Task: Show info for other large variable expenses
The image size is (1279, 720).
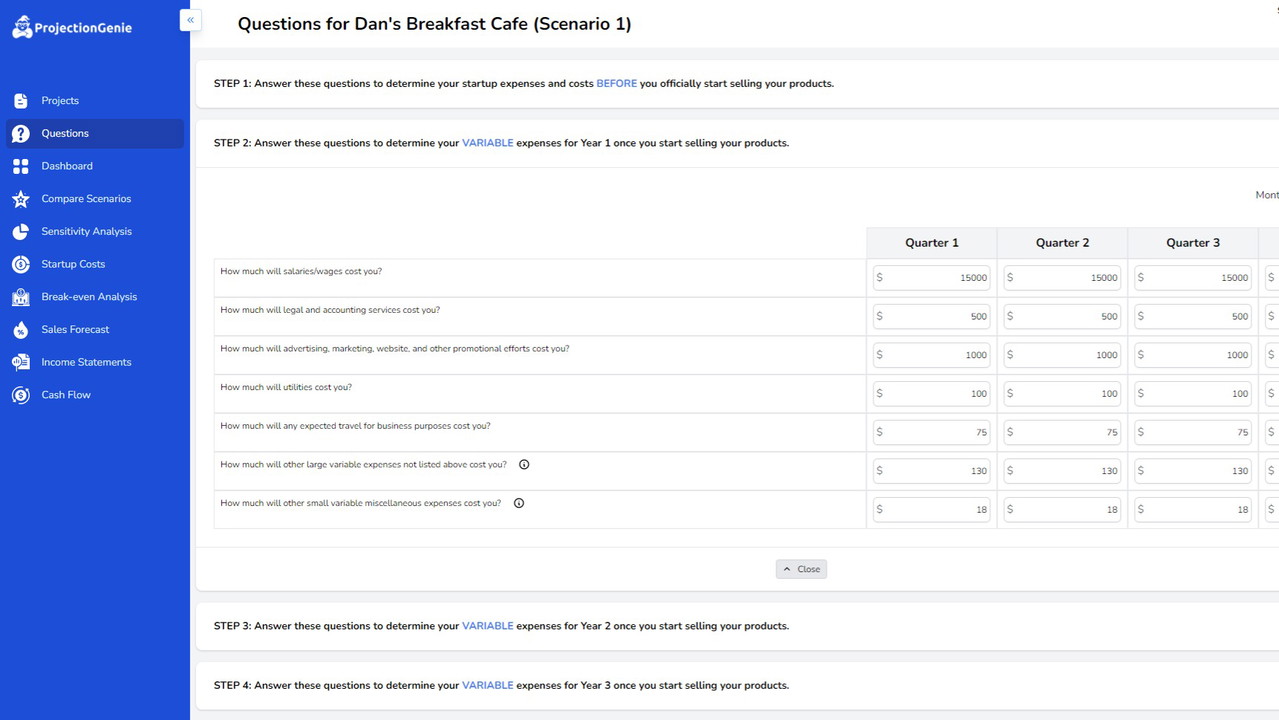Action: tap(524, 465)
